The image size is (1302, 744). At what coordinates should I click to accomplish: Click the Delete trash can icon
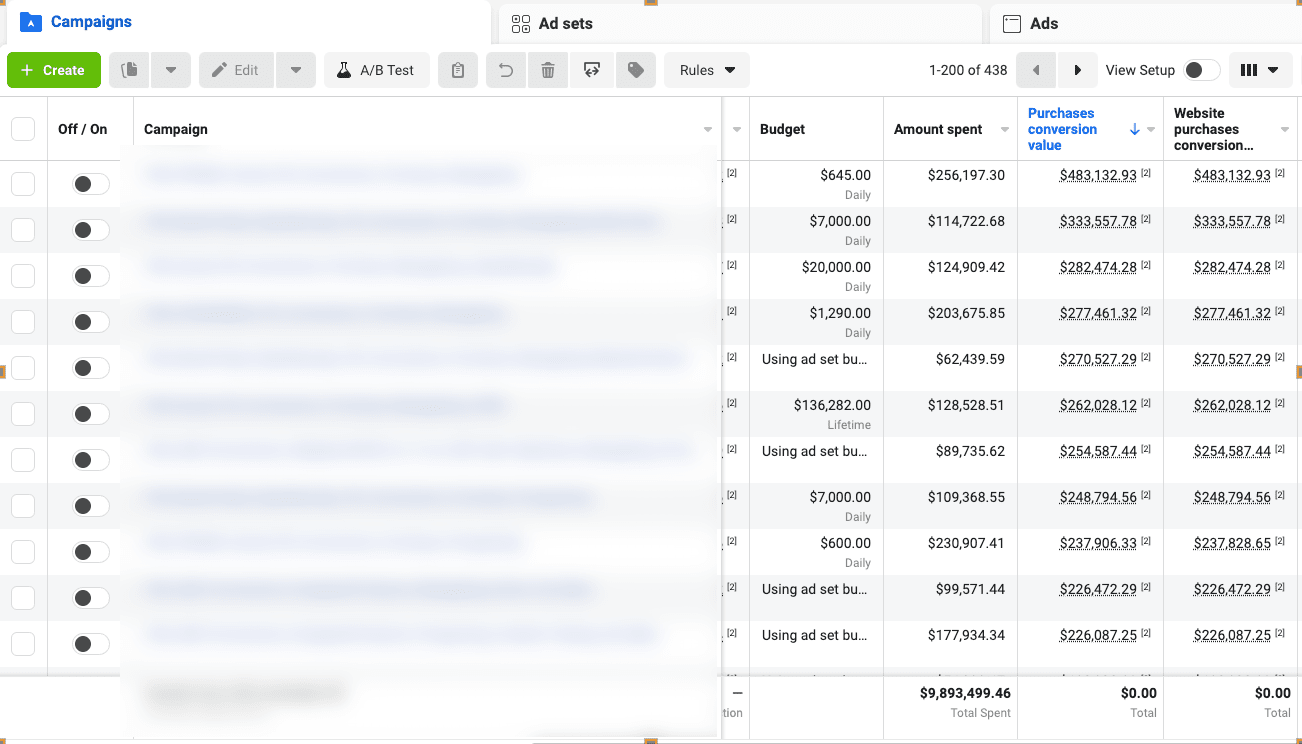pyautogui.click(x=548, y=70)
